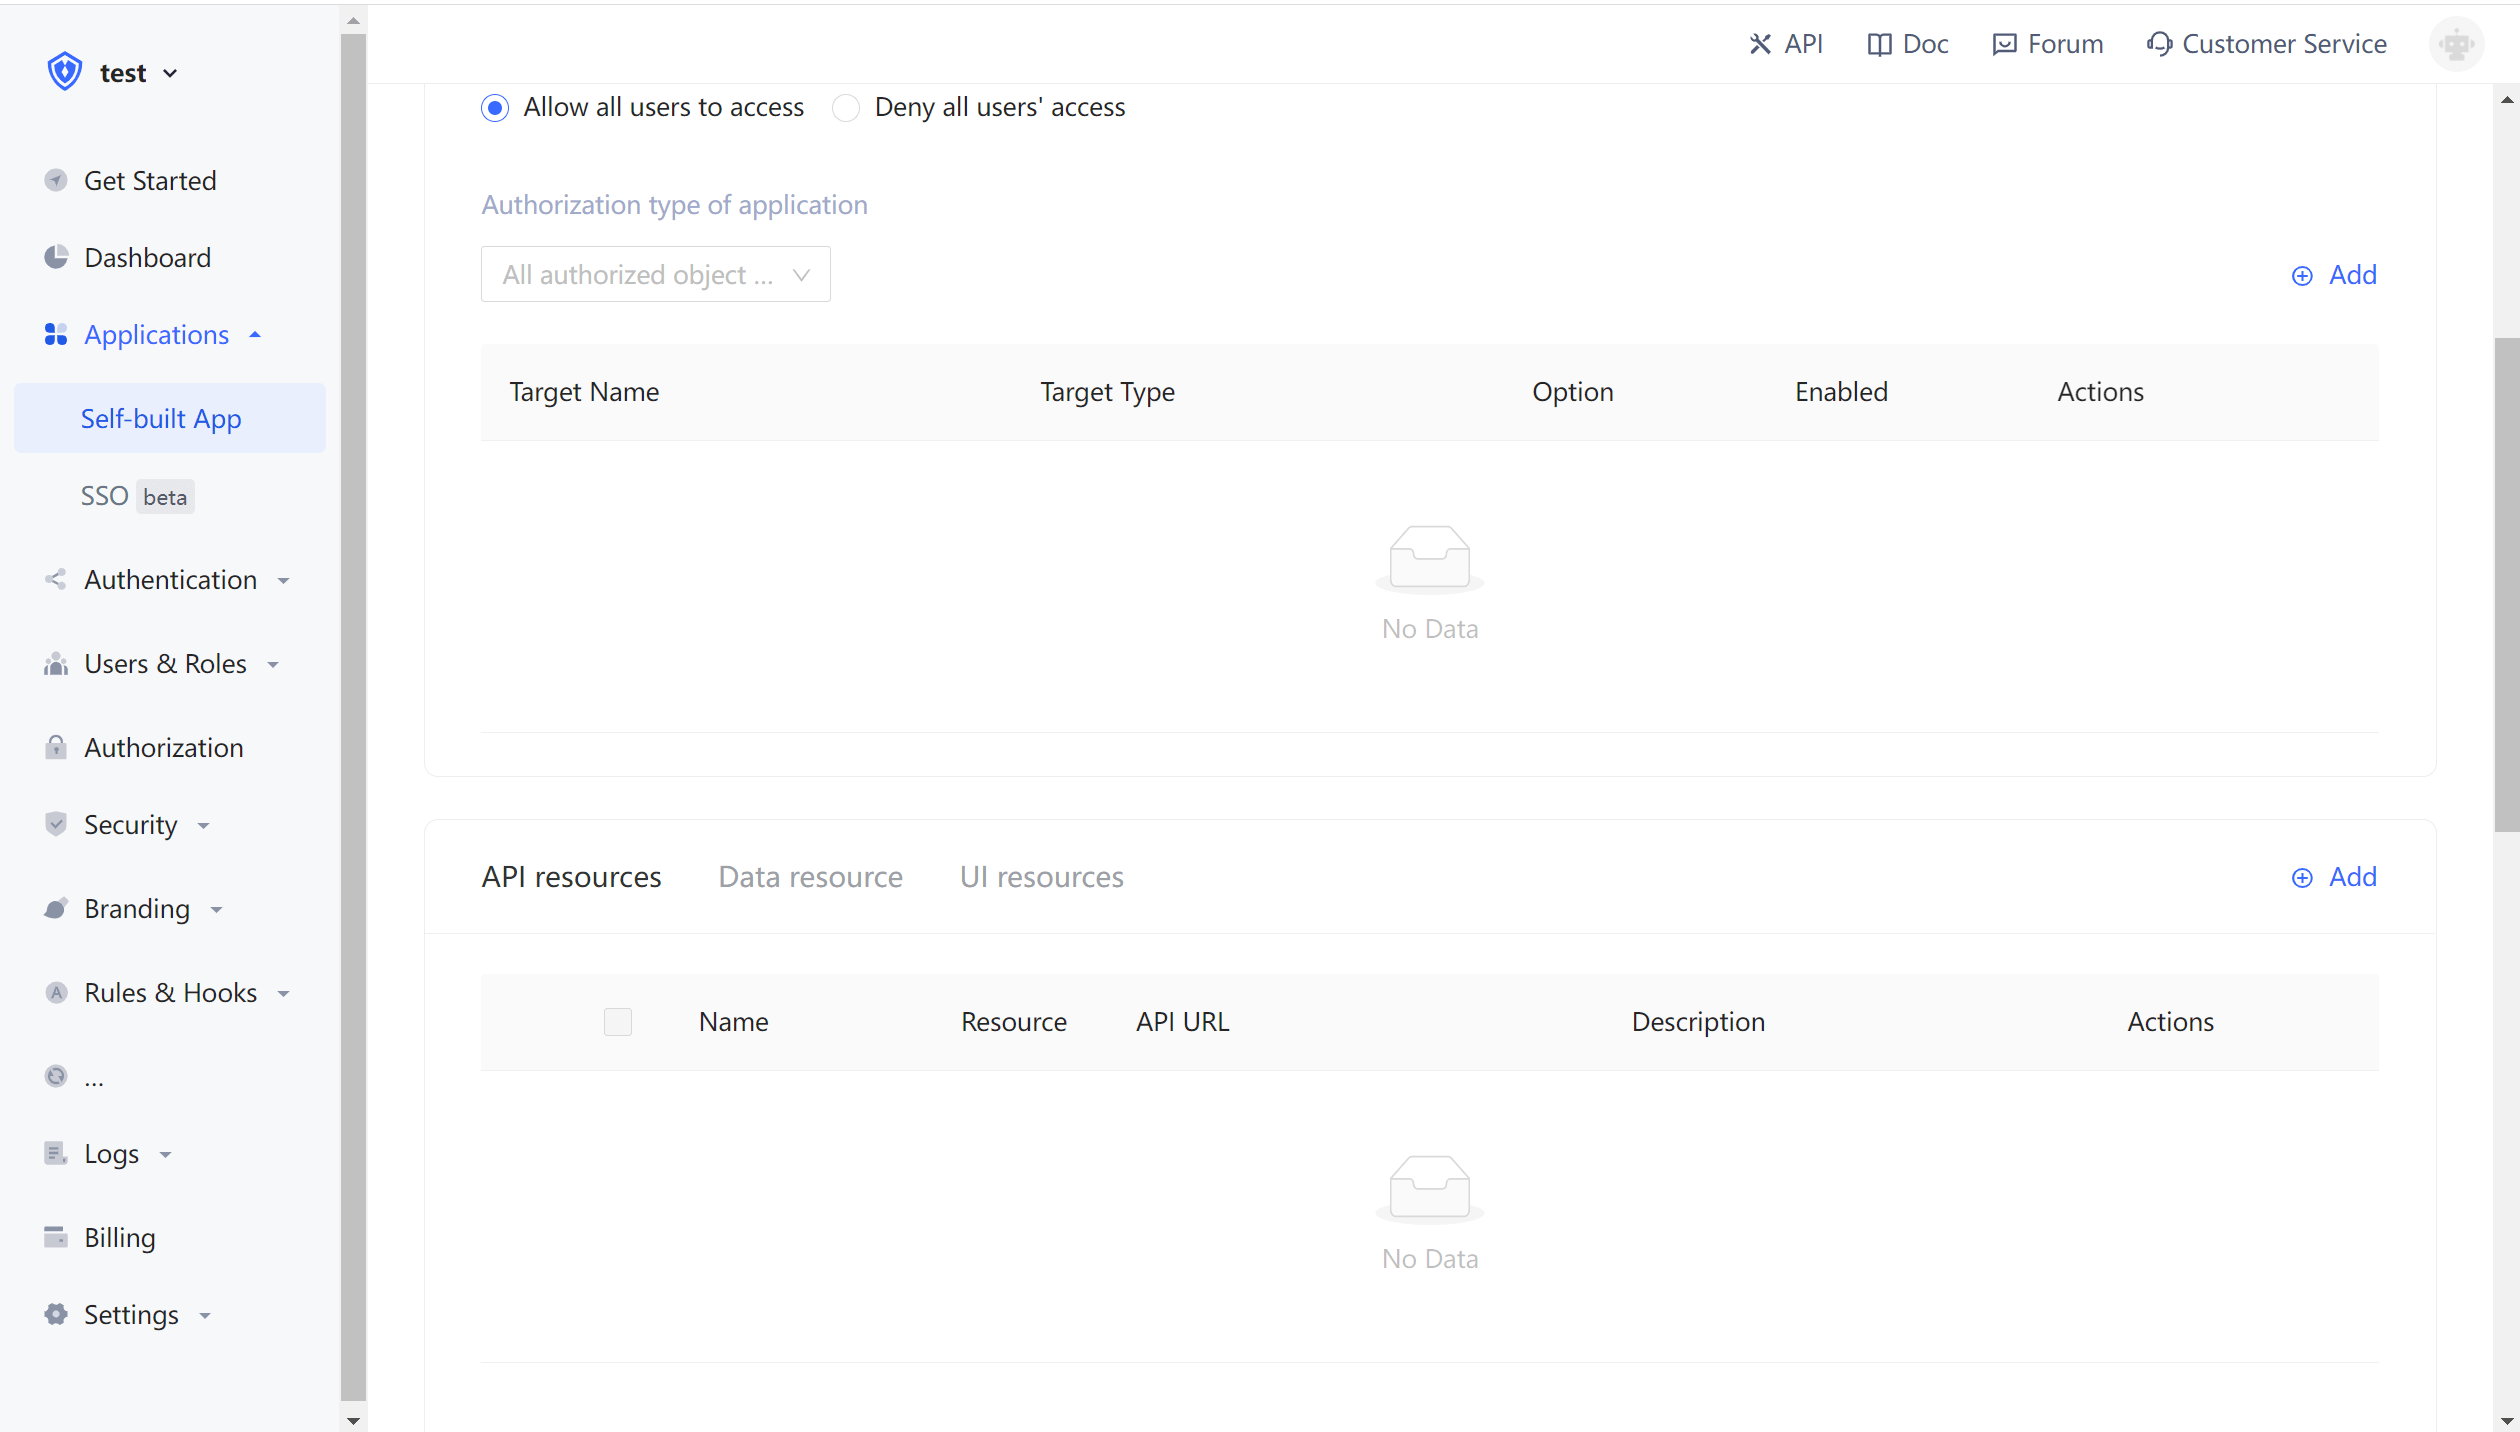Open Dashboard via its pie chart icon

(x=56, y=258)
